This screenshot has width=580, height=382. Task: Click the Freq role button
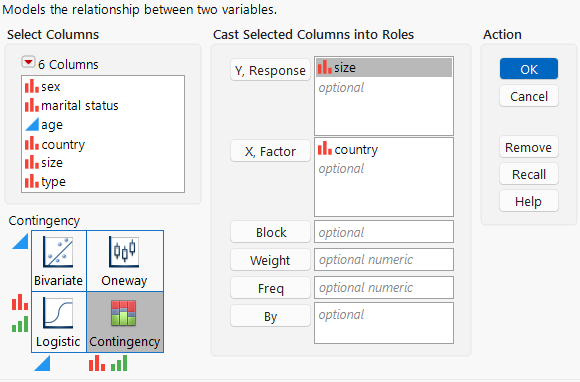(270, 288)
